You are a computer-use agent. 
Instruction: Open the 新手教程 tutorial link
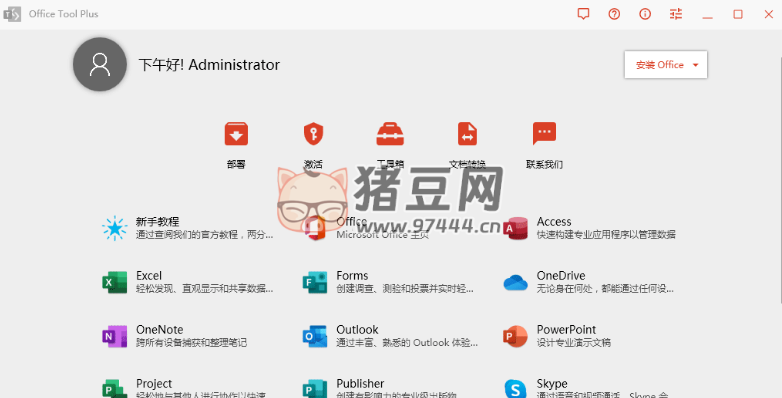click(158, 221)
